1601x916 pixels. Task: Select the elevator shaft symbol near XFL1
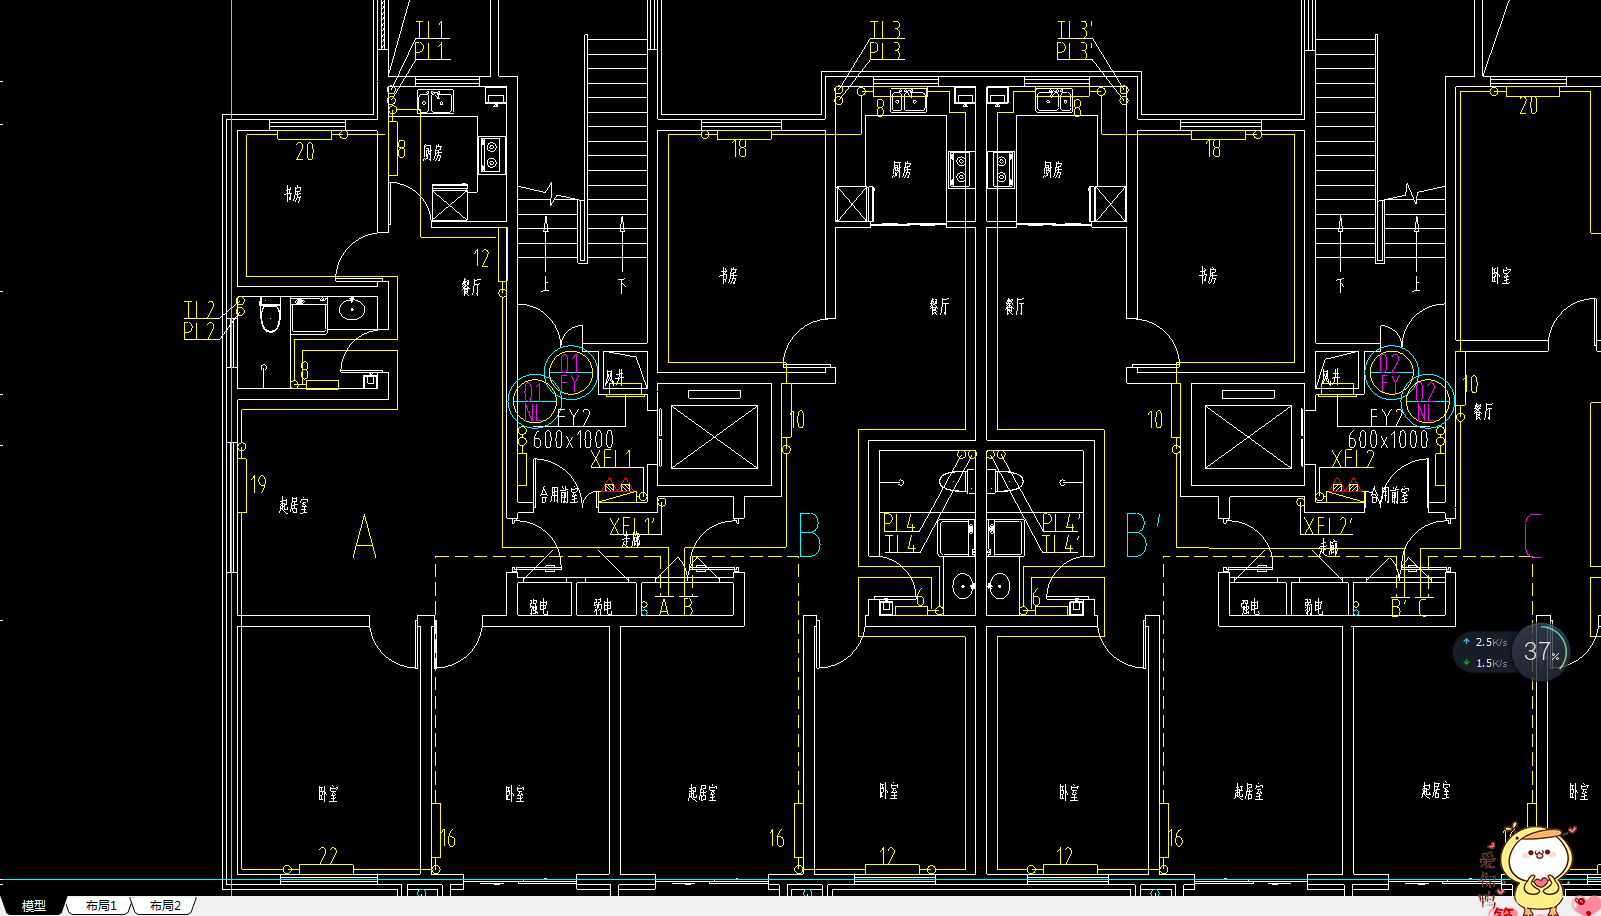[714, 437]
